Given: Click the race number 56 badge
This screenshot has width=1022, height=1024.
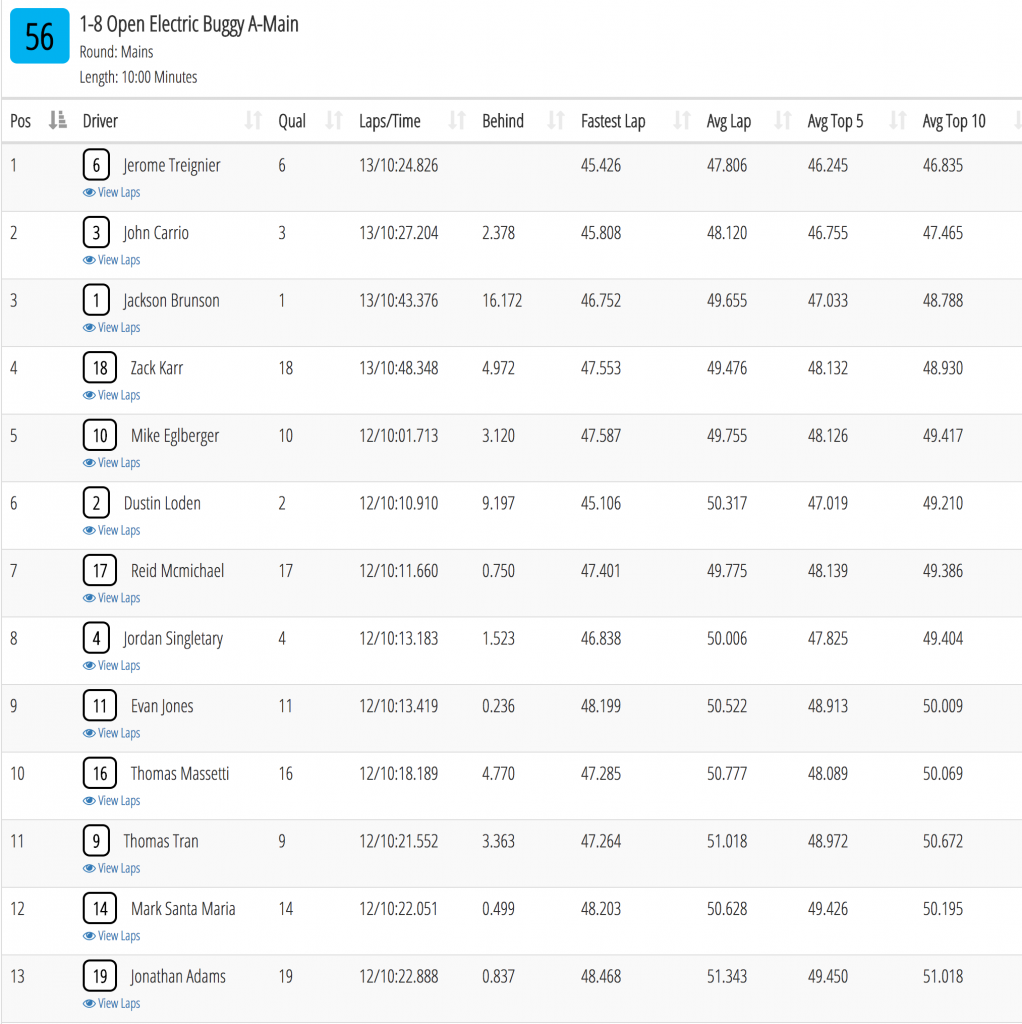Looking at the screenshot, I should pos(39,36).
